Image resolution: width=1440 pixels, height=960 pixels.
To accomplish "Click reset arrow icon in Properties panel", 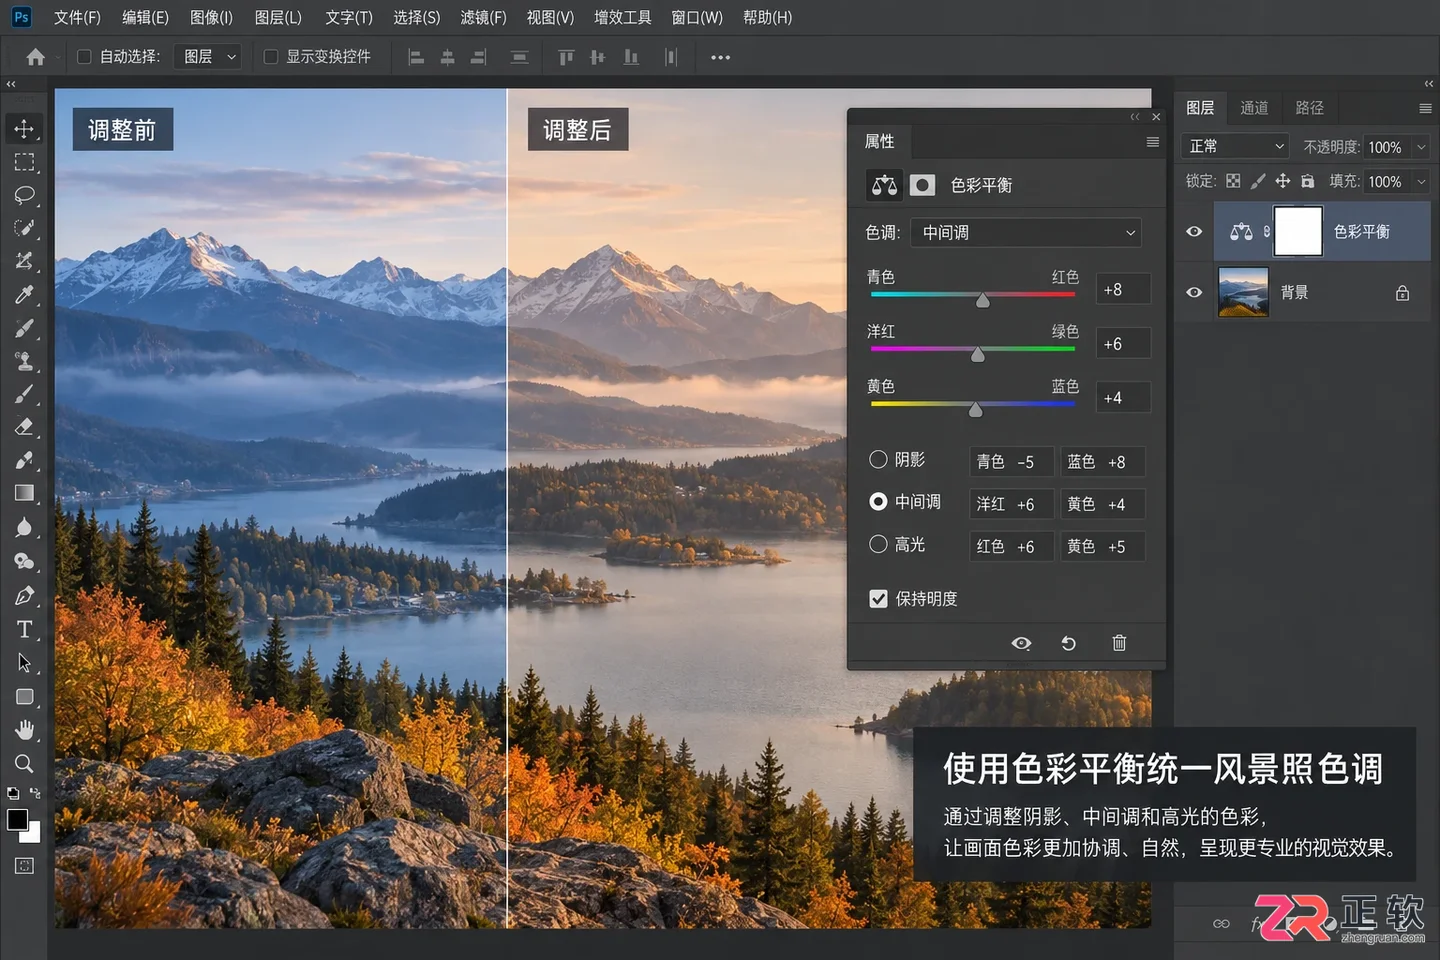I will [1068, 643].
